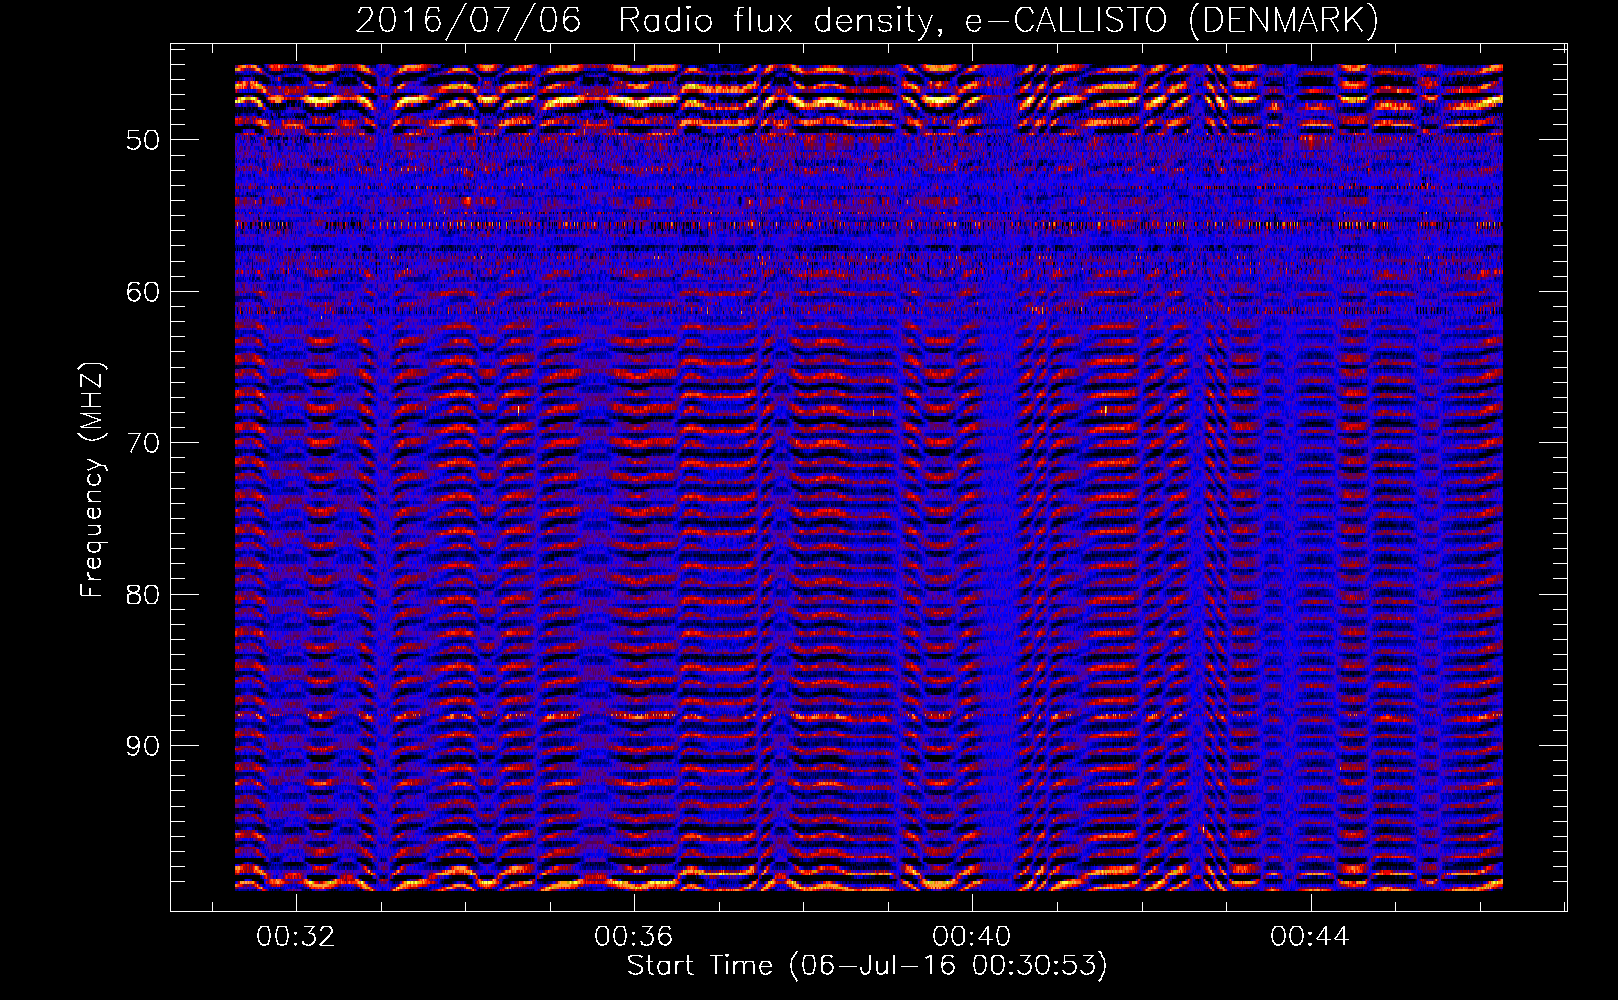Click the 90 frequency tick label
Image resolution: width=1618 pixels, height=1000 pixels.
[143, 746]
